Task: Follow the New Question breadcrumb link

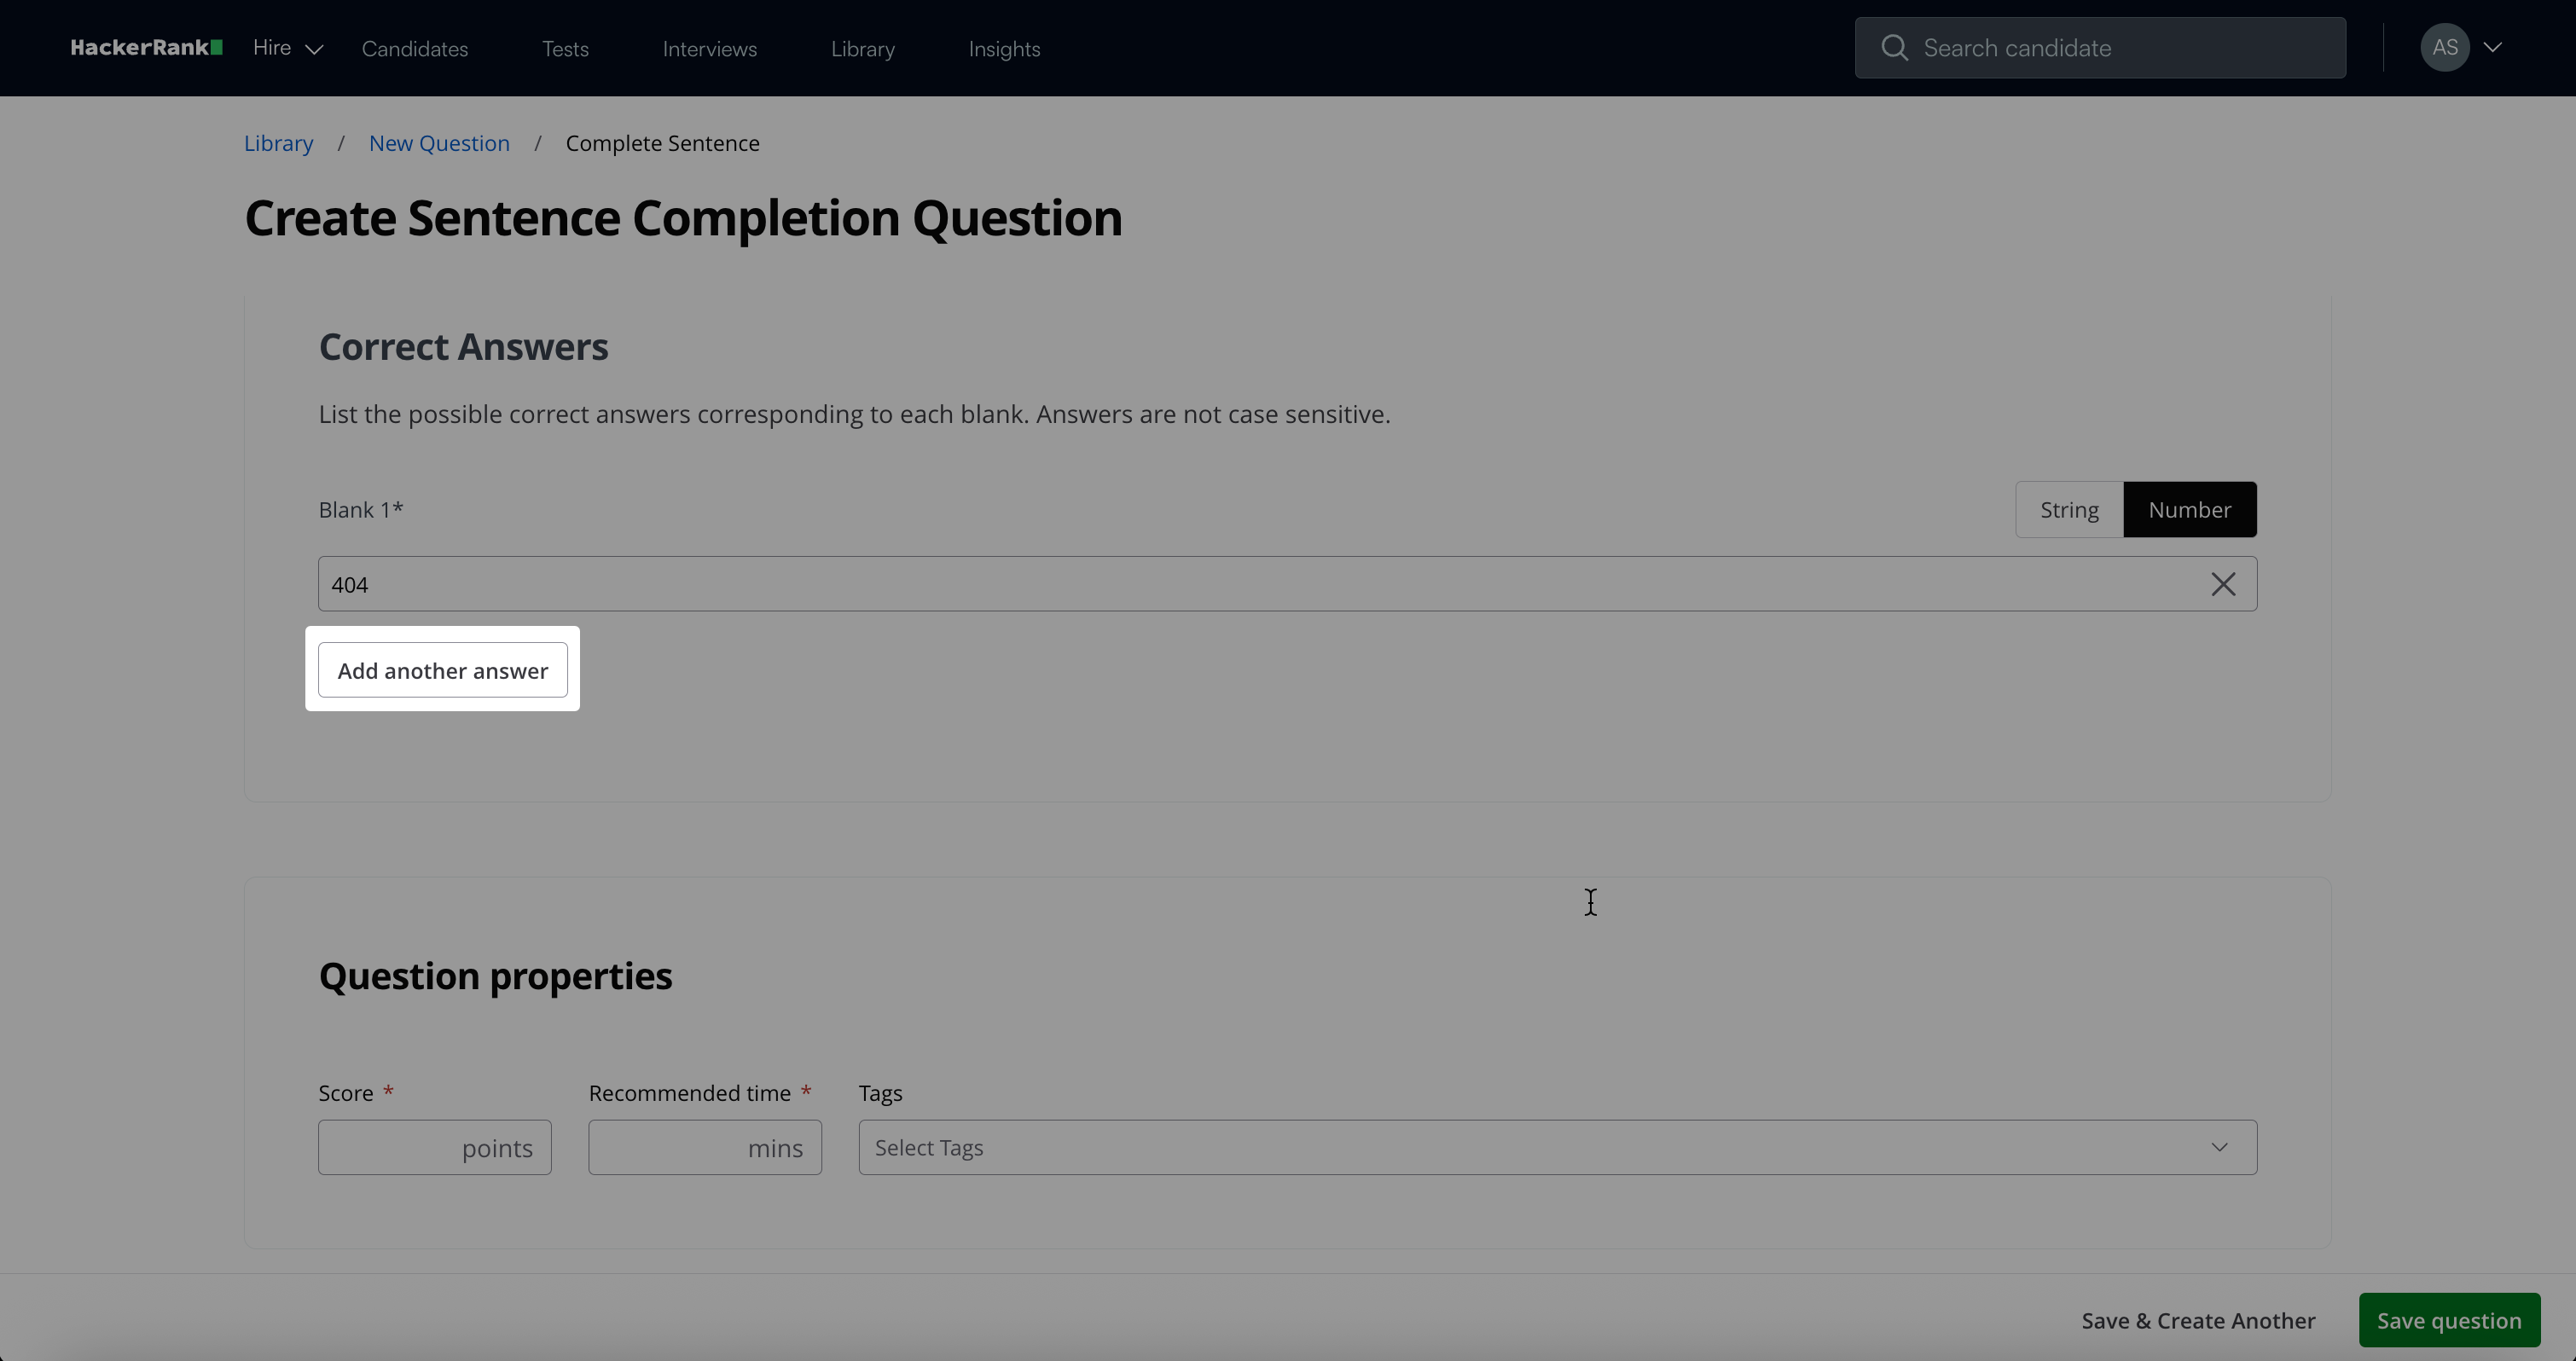Action: [x=439, y=143]
